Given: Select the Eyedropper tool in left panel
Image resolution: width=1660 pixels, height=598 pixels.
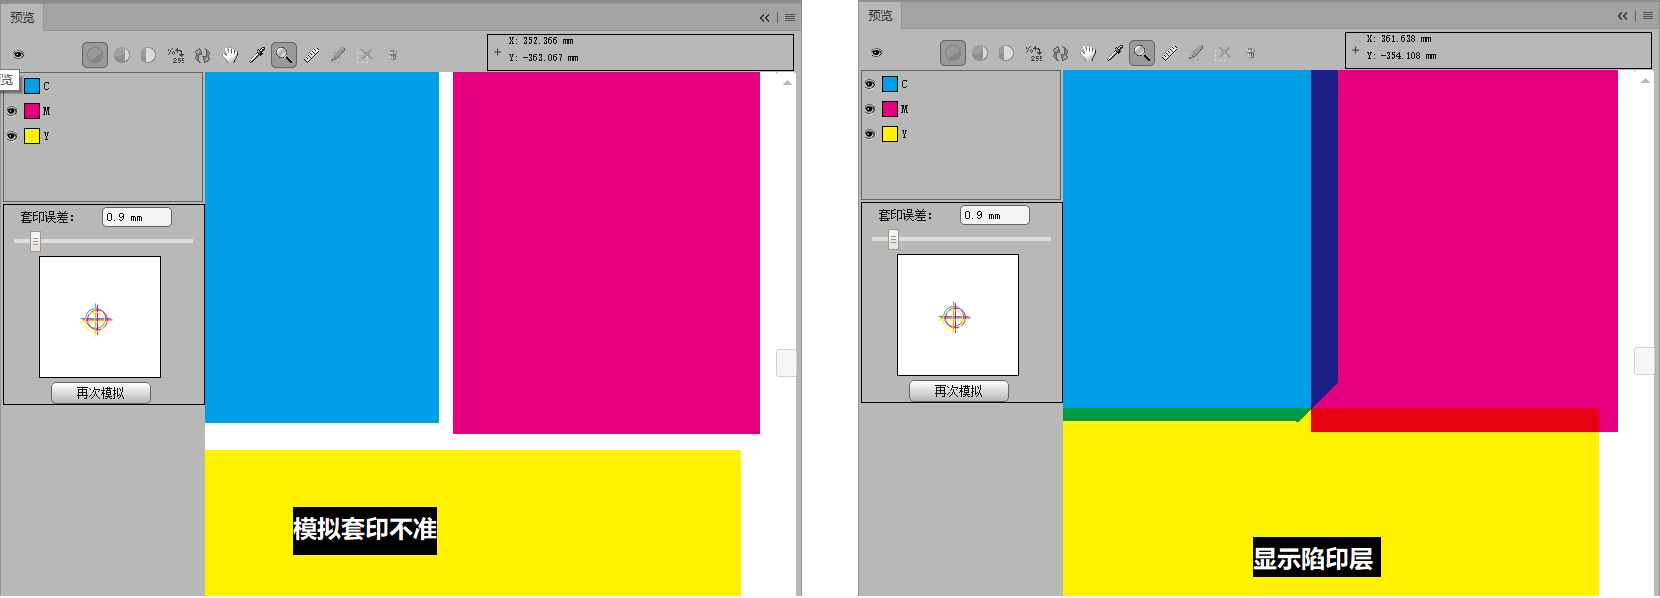Looking at the screenshot, I should tap(257, 55).
